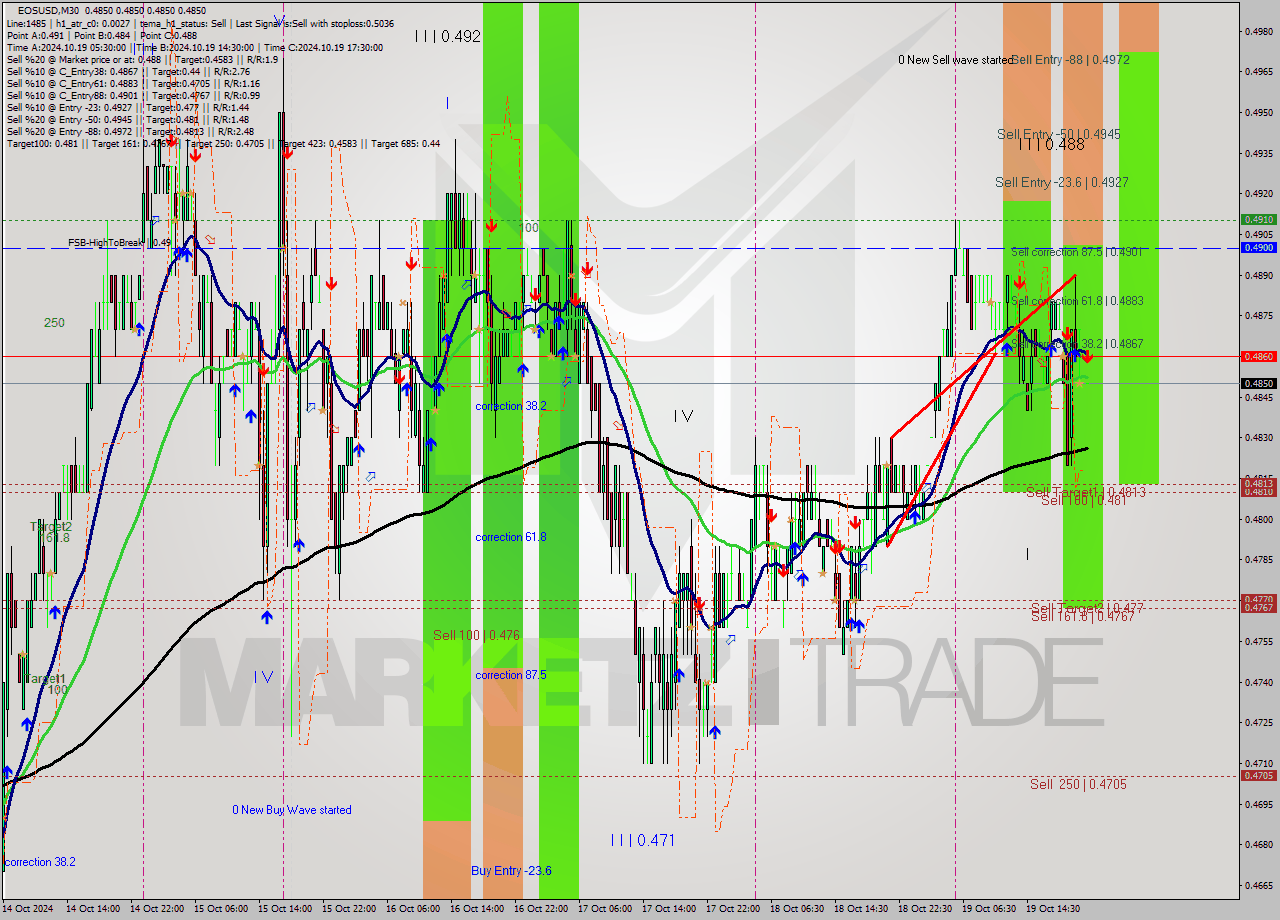Click the 0.4830 price axis label
This screenshot has width=1280, height=920.
(x=1259, y=437)
